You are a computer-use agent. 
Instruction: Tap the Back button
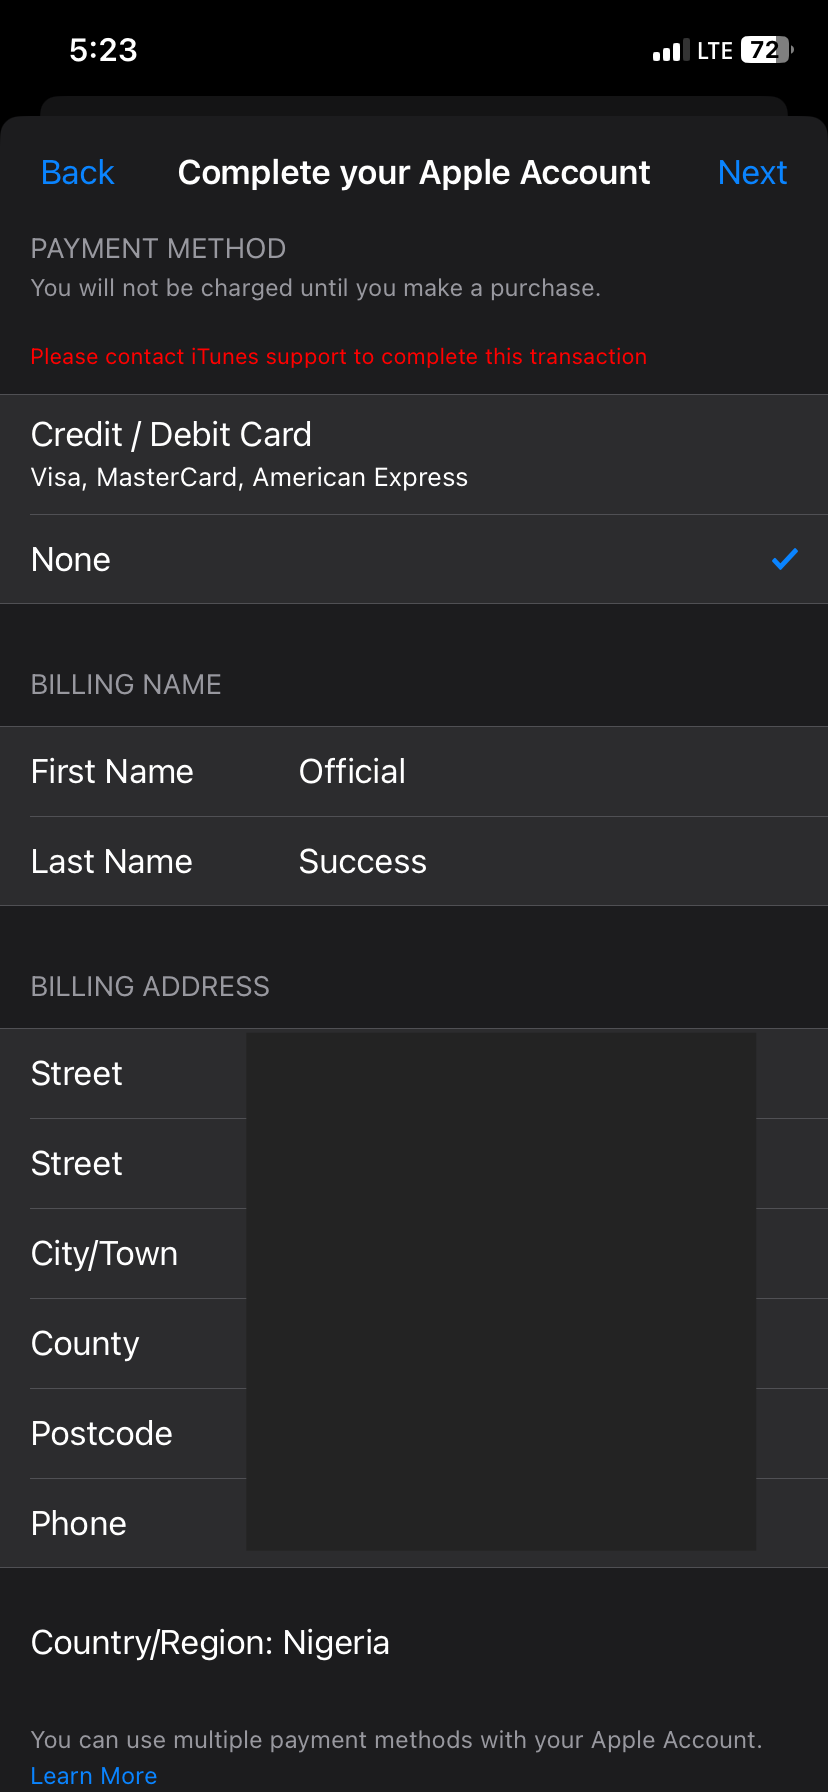[x=77, y=173]
